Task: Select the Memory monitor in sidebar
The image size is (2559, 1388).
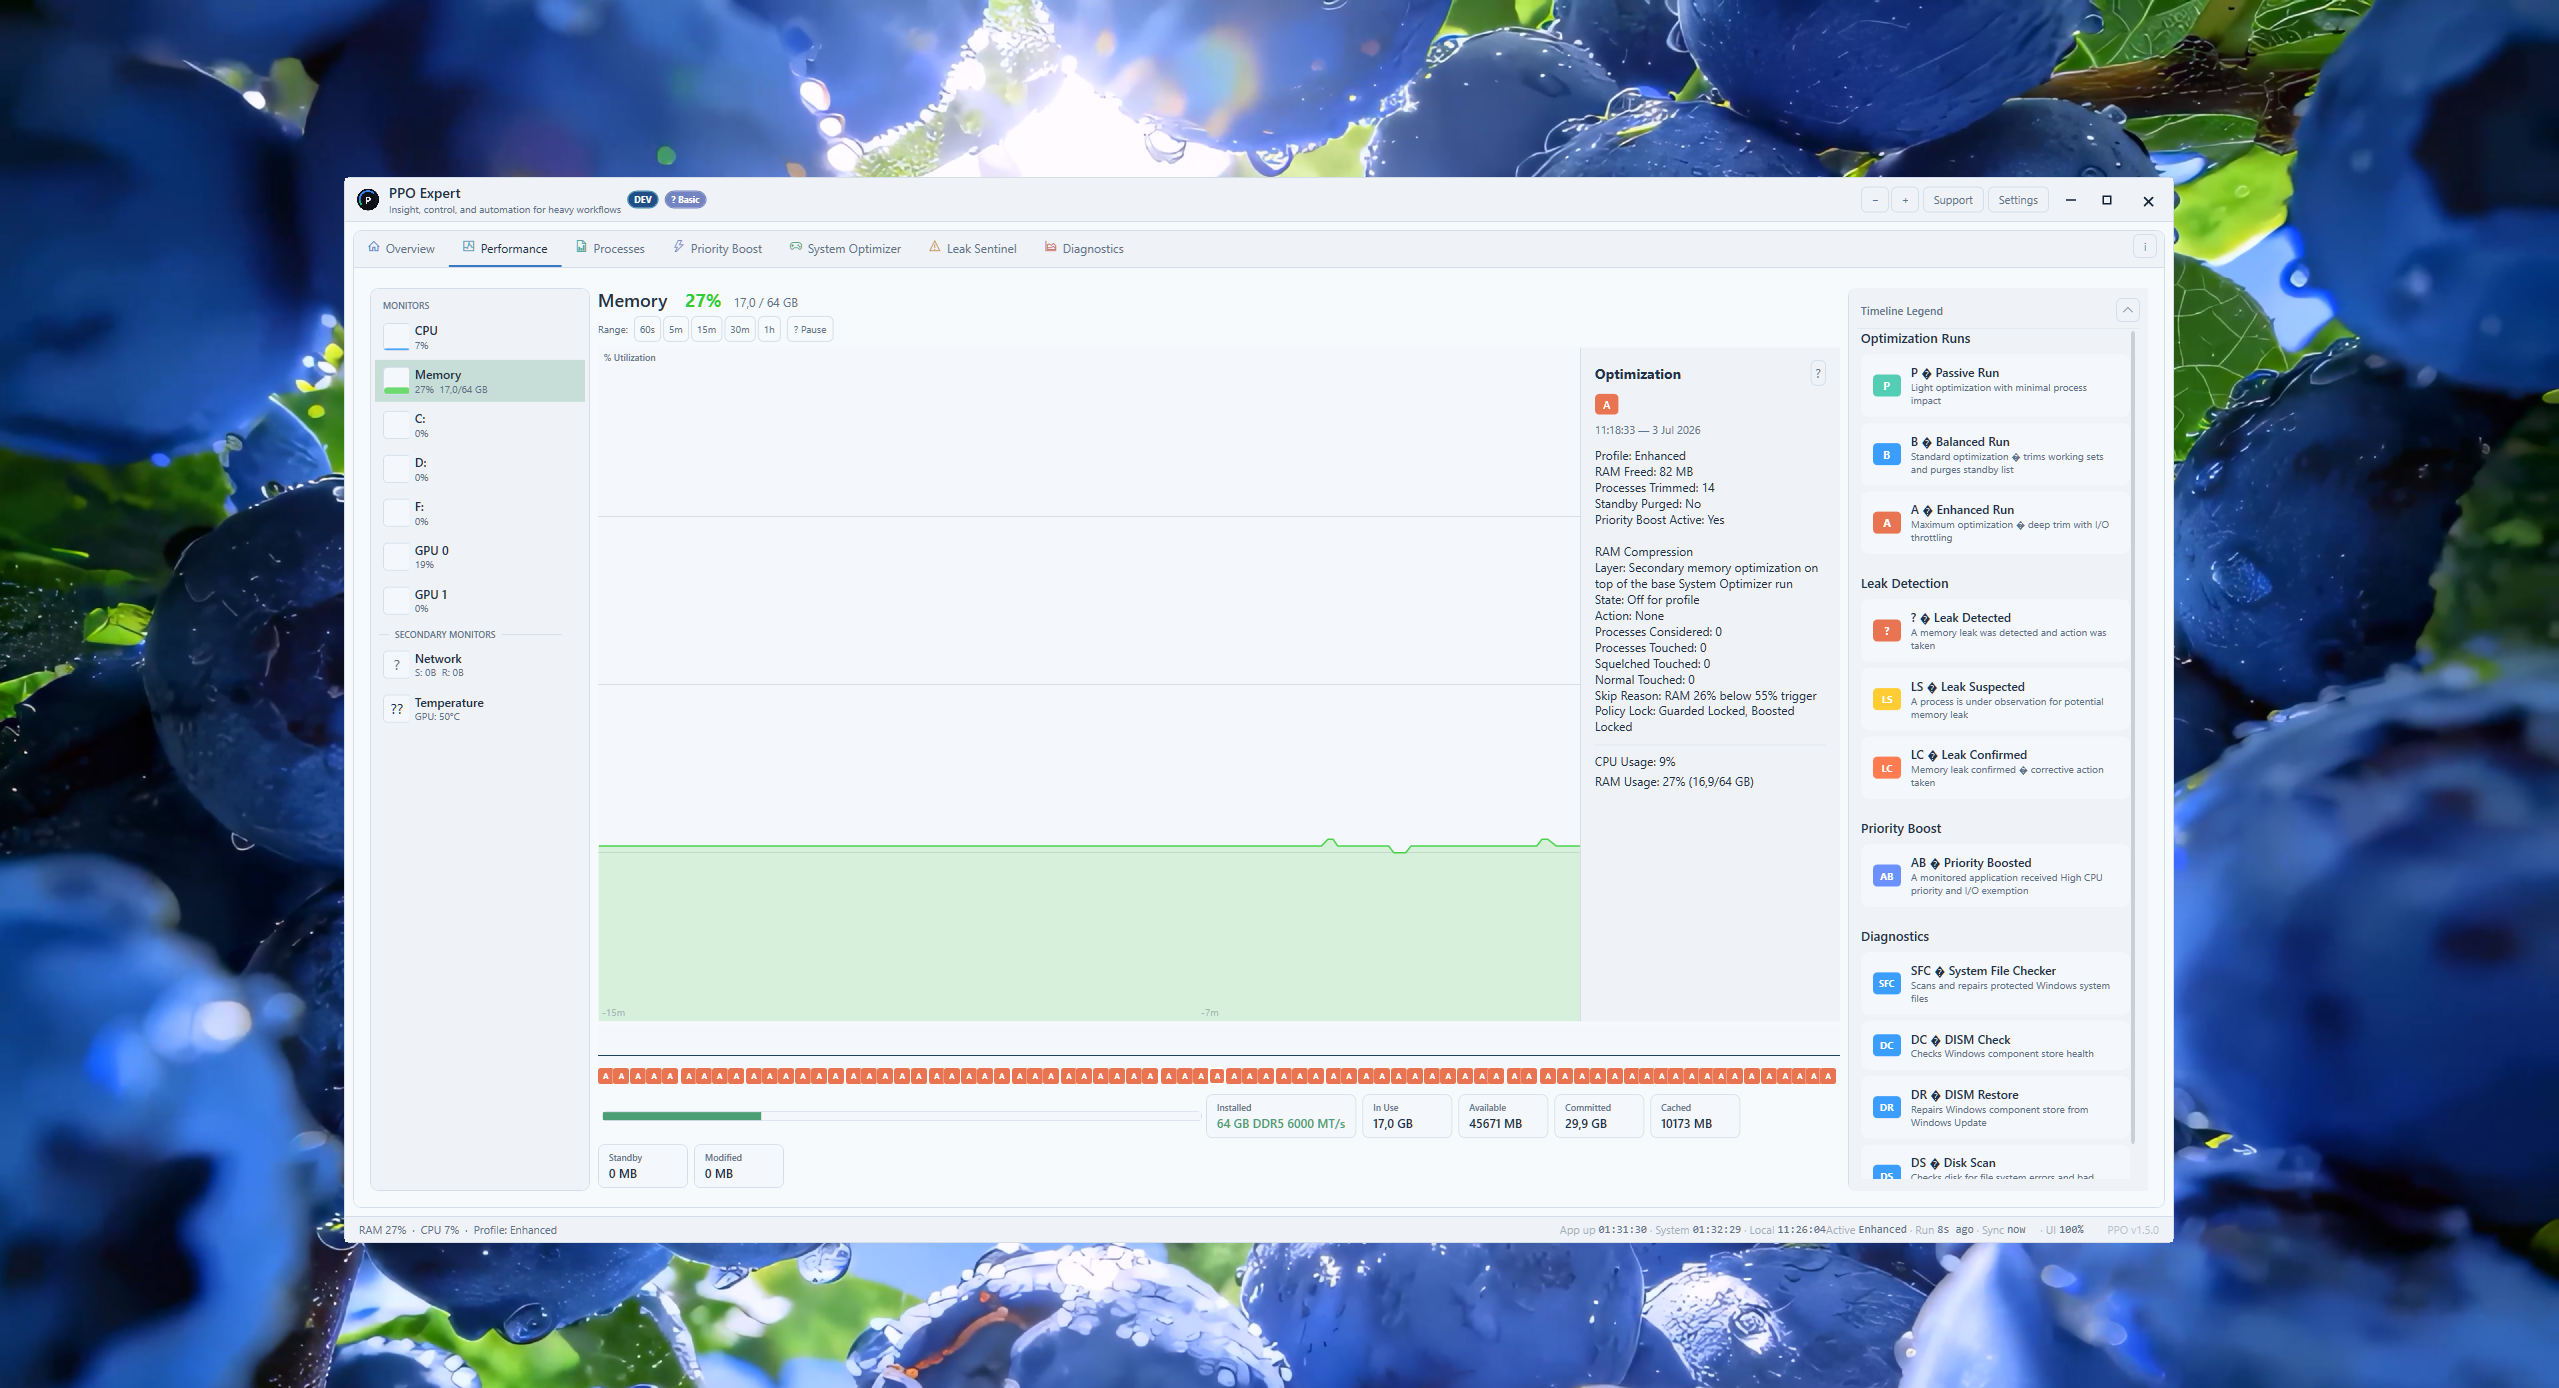Action: (480, 381)
